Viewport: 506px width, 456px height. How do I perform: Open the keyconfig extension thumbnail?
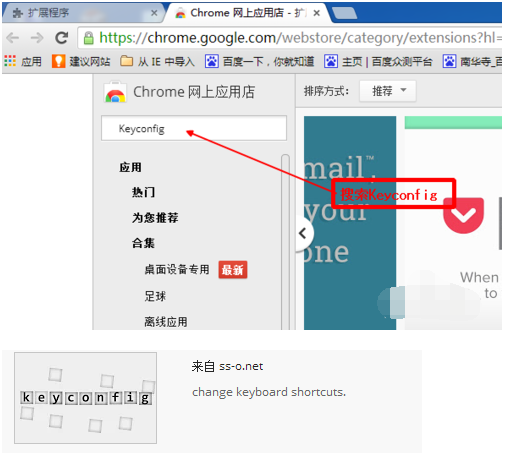(85, 398)
